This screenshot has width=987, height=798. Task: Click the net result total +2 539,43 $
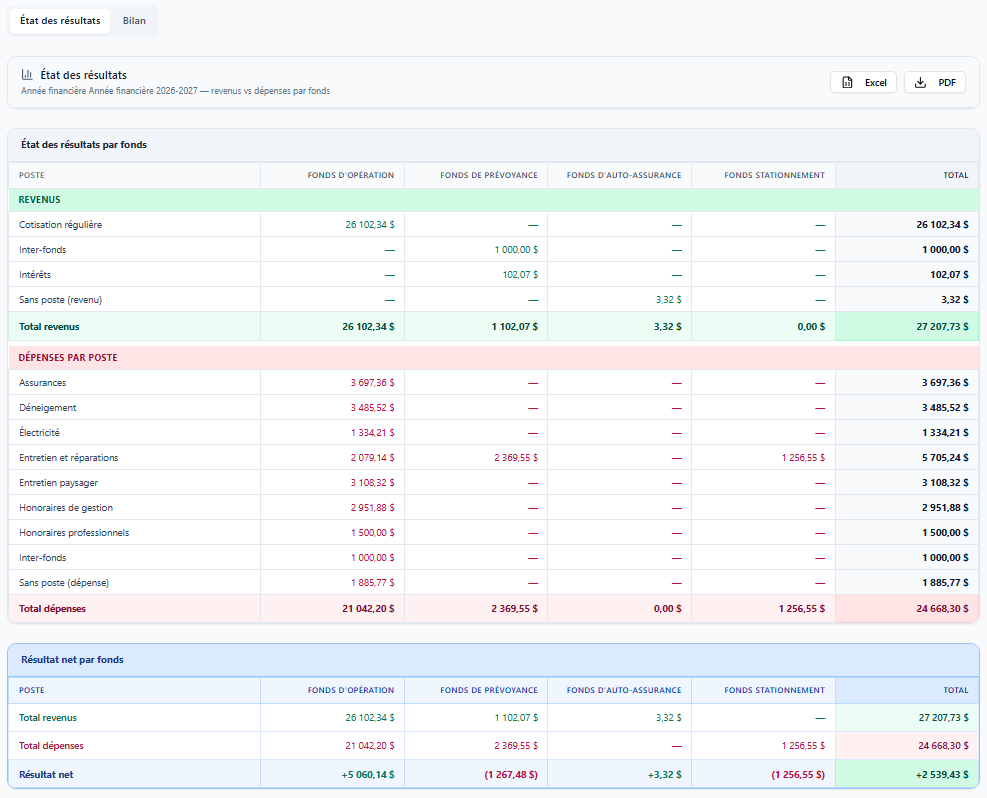pos(942,775)
